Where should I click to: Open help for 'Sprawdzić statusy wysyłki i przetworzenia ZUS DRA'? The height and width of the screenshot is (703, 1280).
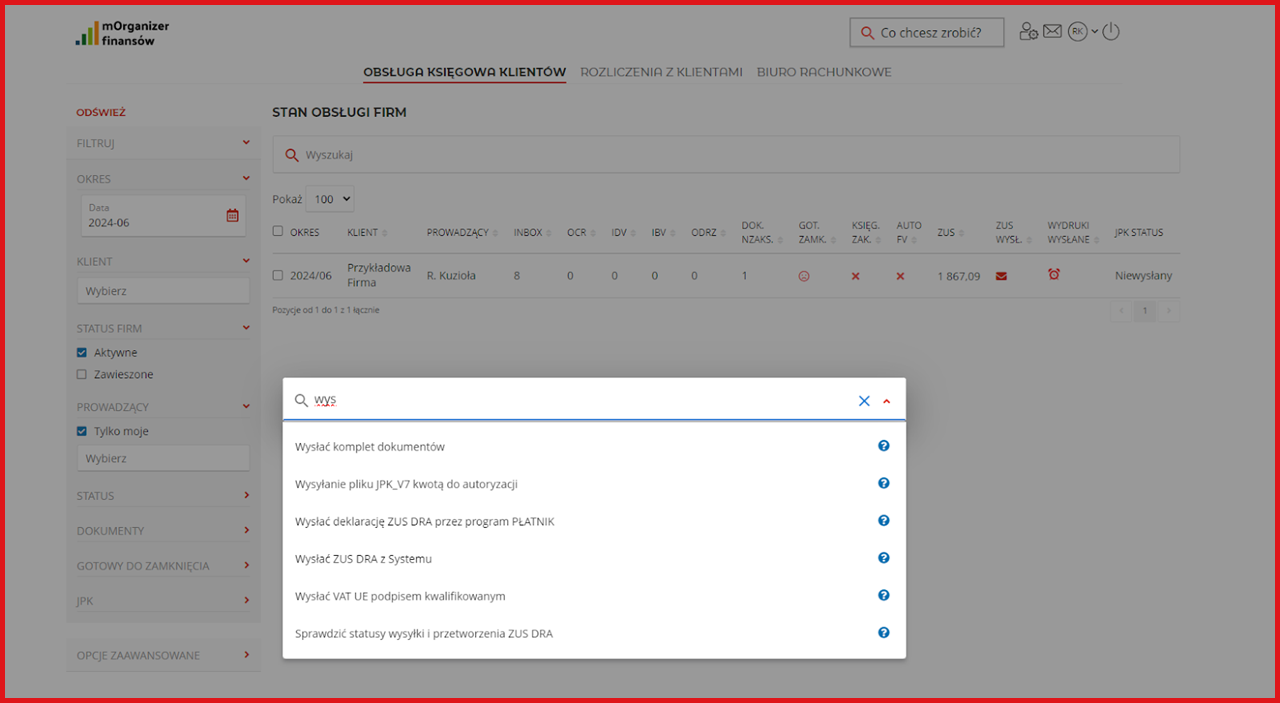(x=884, y=633)
